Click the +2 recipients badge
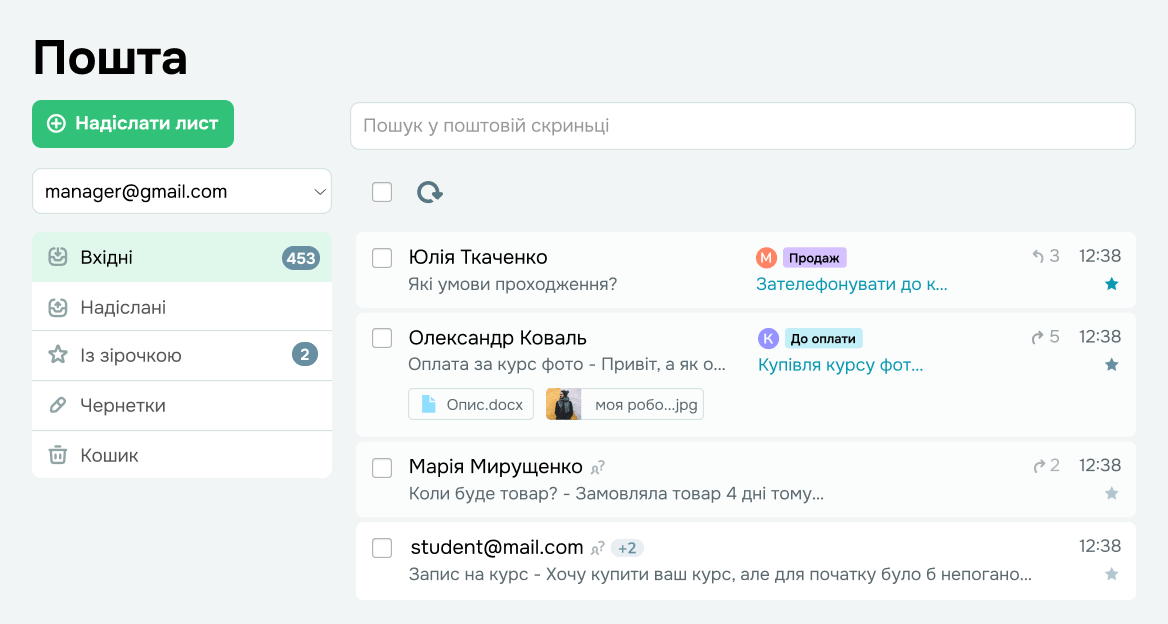 tap(627, 549)
